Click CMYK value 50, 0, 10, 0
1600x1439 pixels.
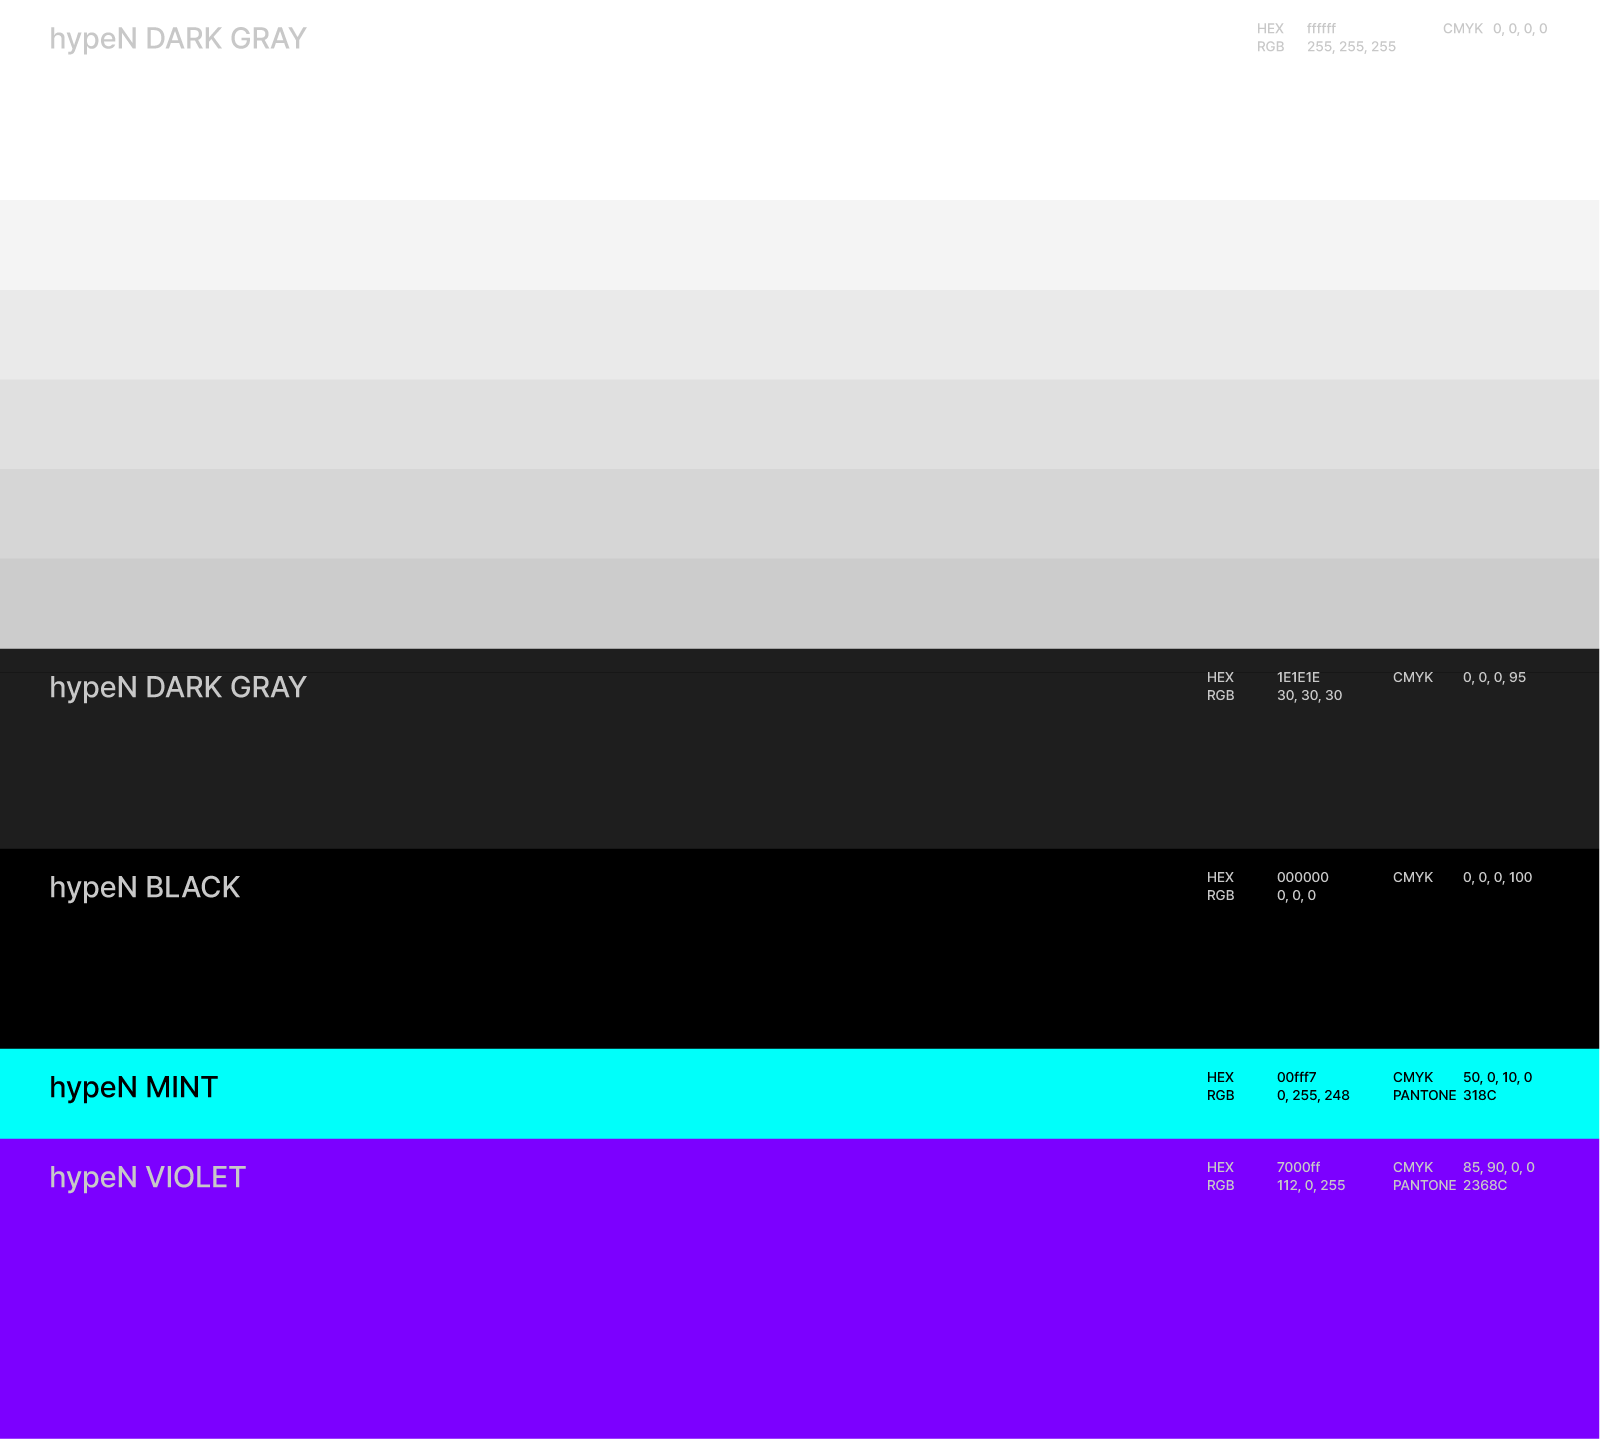[x=1497, y=1078]
